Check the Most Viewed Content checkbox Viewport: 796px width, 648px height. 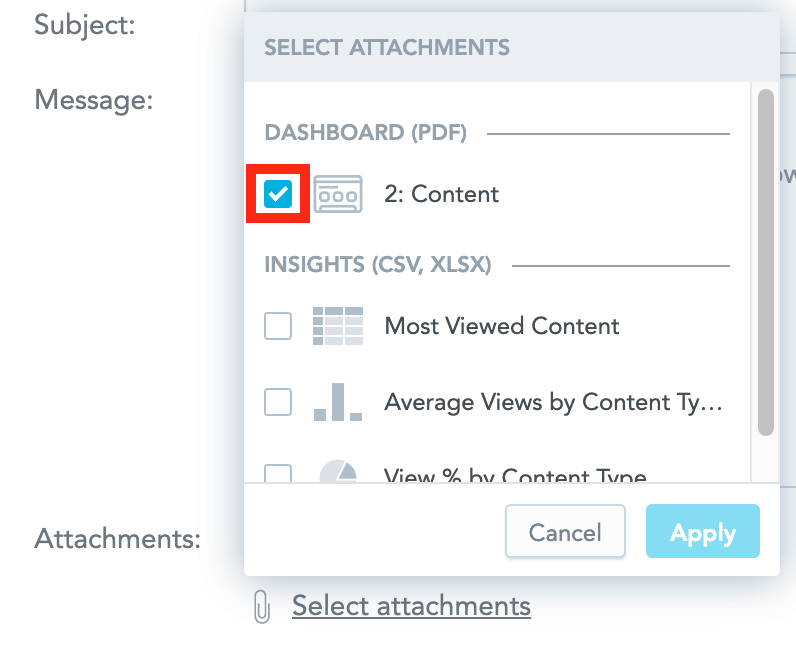[278, 326]
